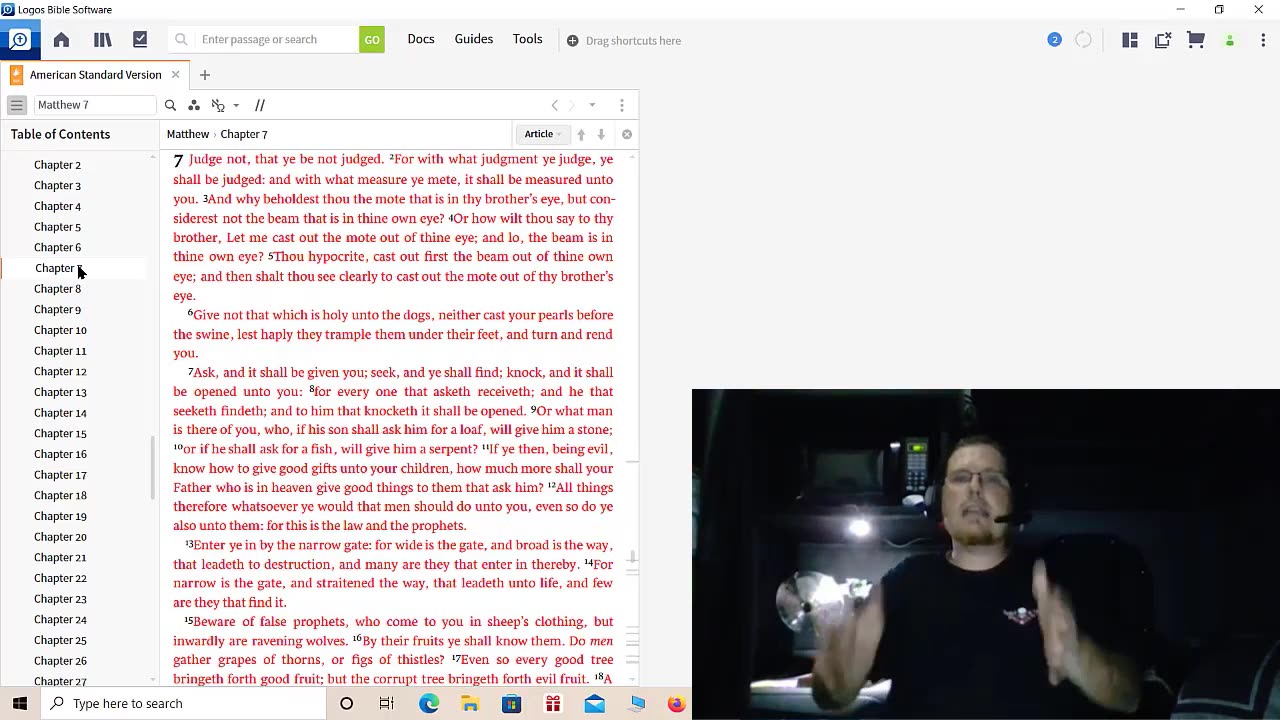This screenshot has height=720, width=1280.
Task: Open the Guides menu
Action: (474, 39)
